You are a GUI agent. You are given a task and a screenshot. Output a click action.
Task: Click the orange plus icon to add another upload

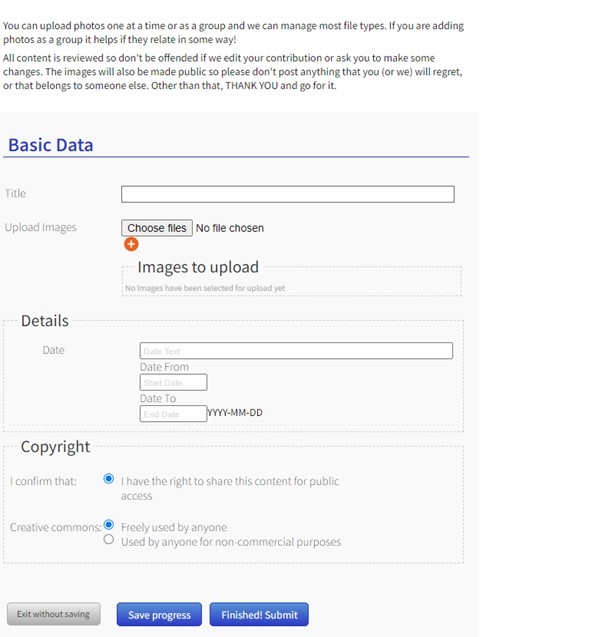point(131,244)
